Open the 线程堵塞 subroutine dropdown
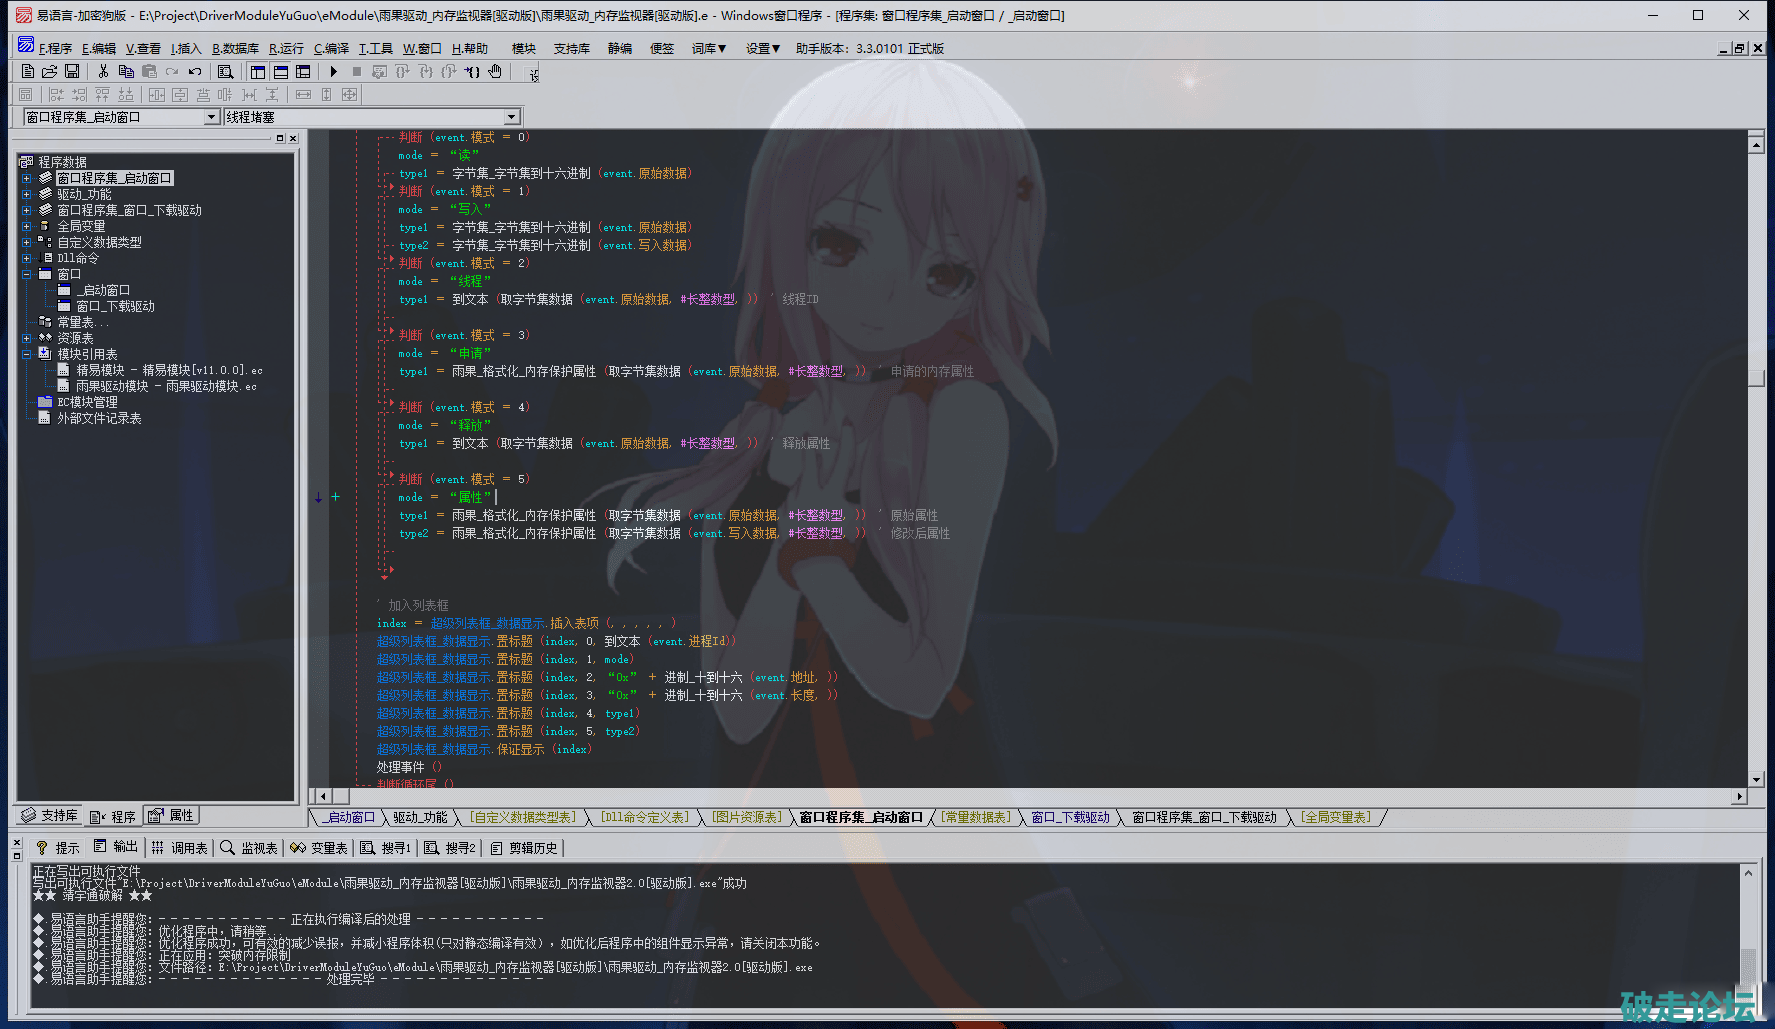This screenshot has width=1775, height=1029. coord(511,117)
